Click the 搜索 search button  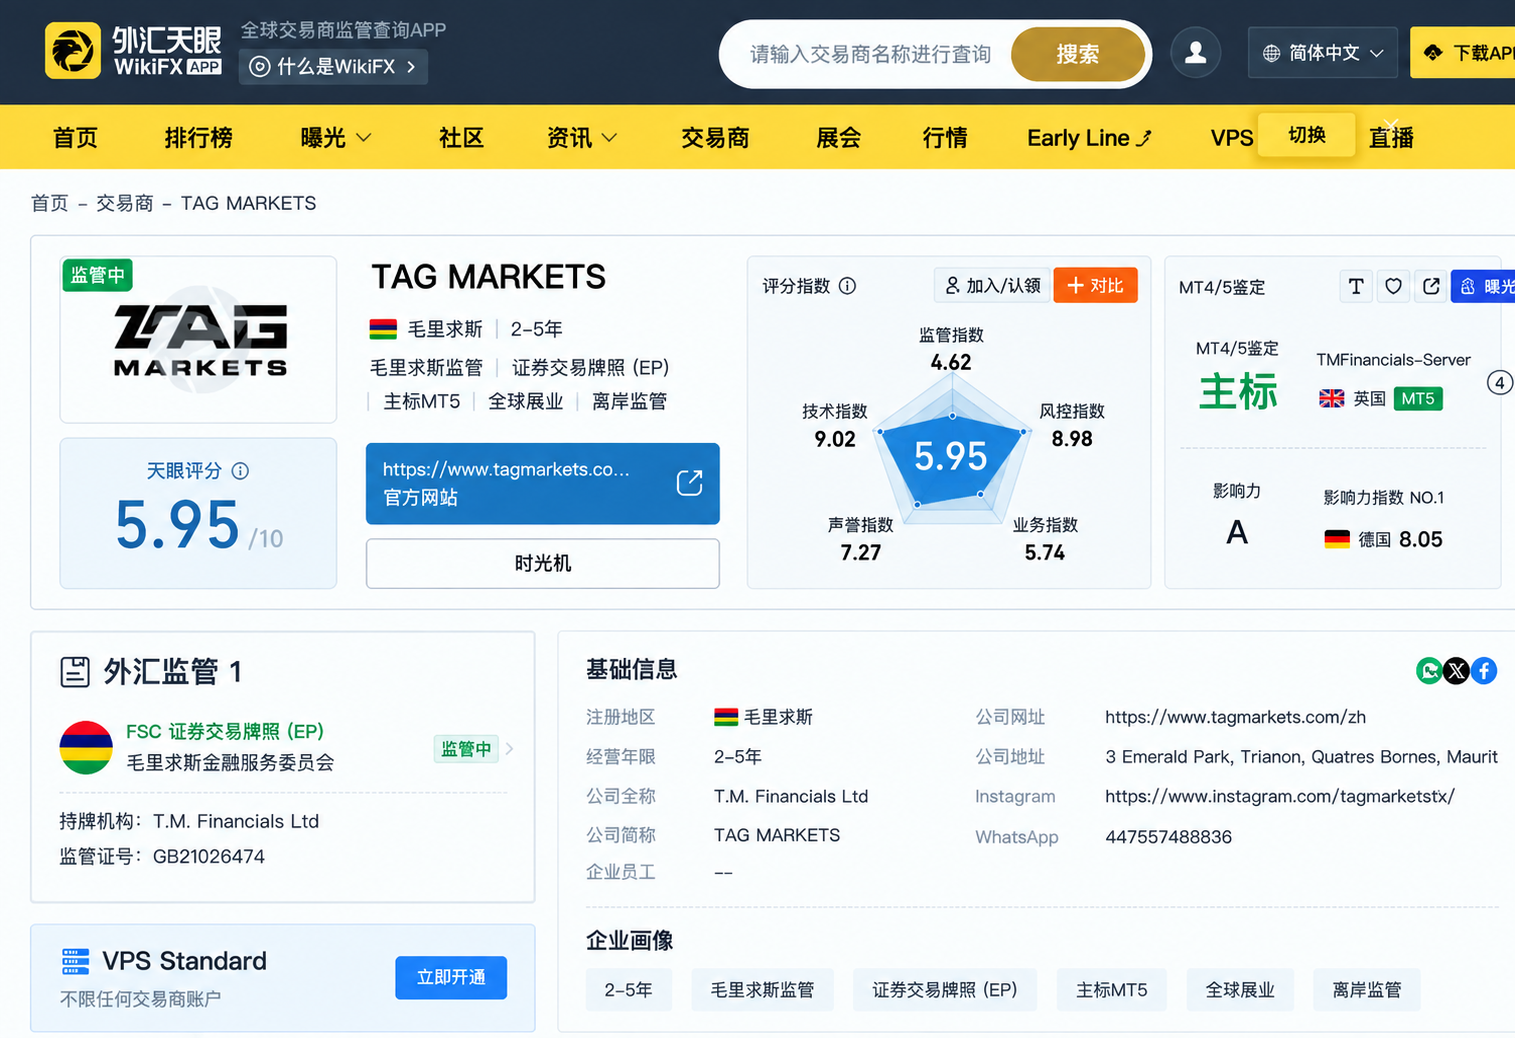coord(1077,54)
